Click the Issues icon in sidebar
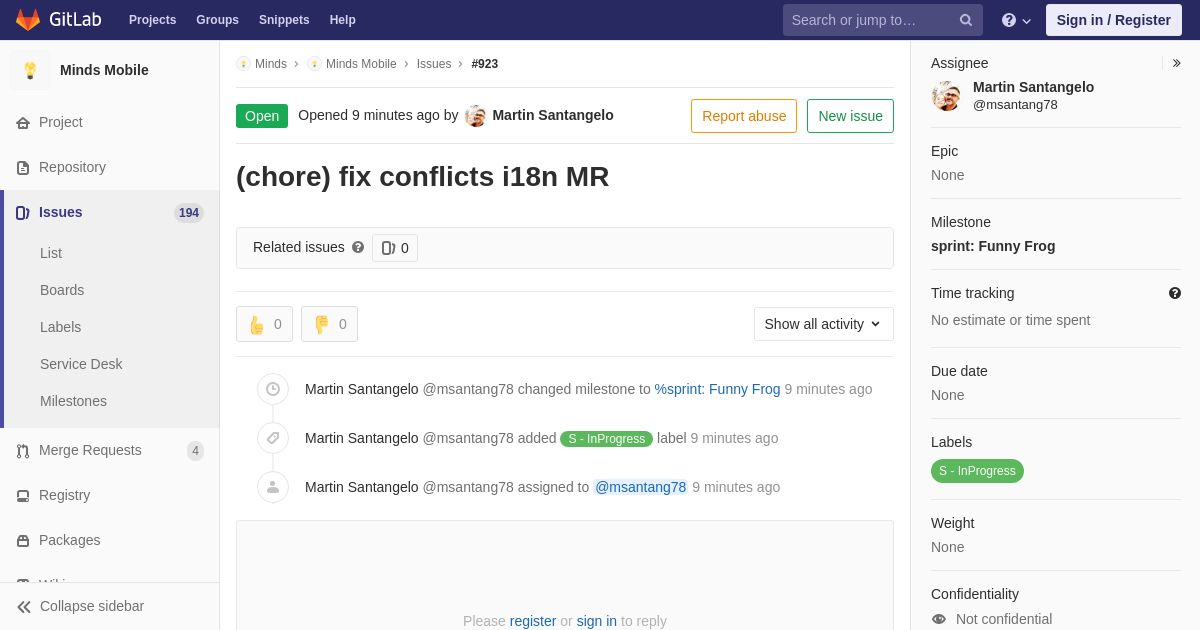Image resolution: width=1200 pixels, height=630 pixels. 23,213
